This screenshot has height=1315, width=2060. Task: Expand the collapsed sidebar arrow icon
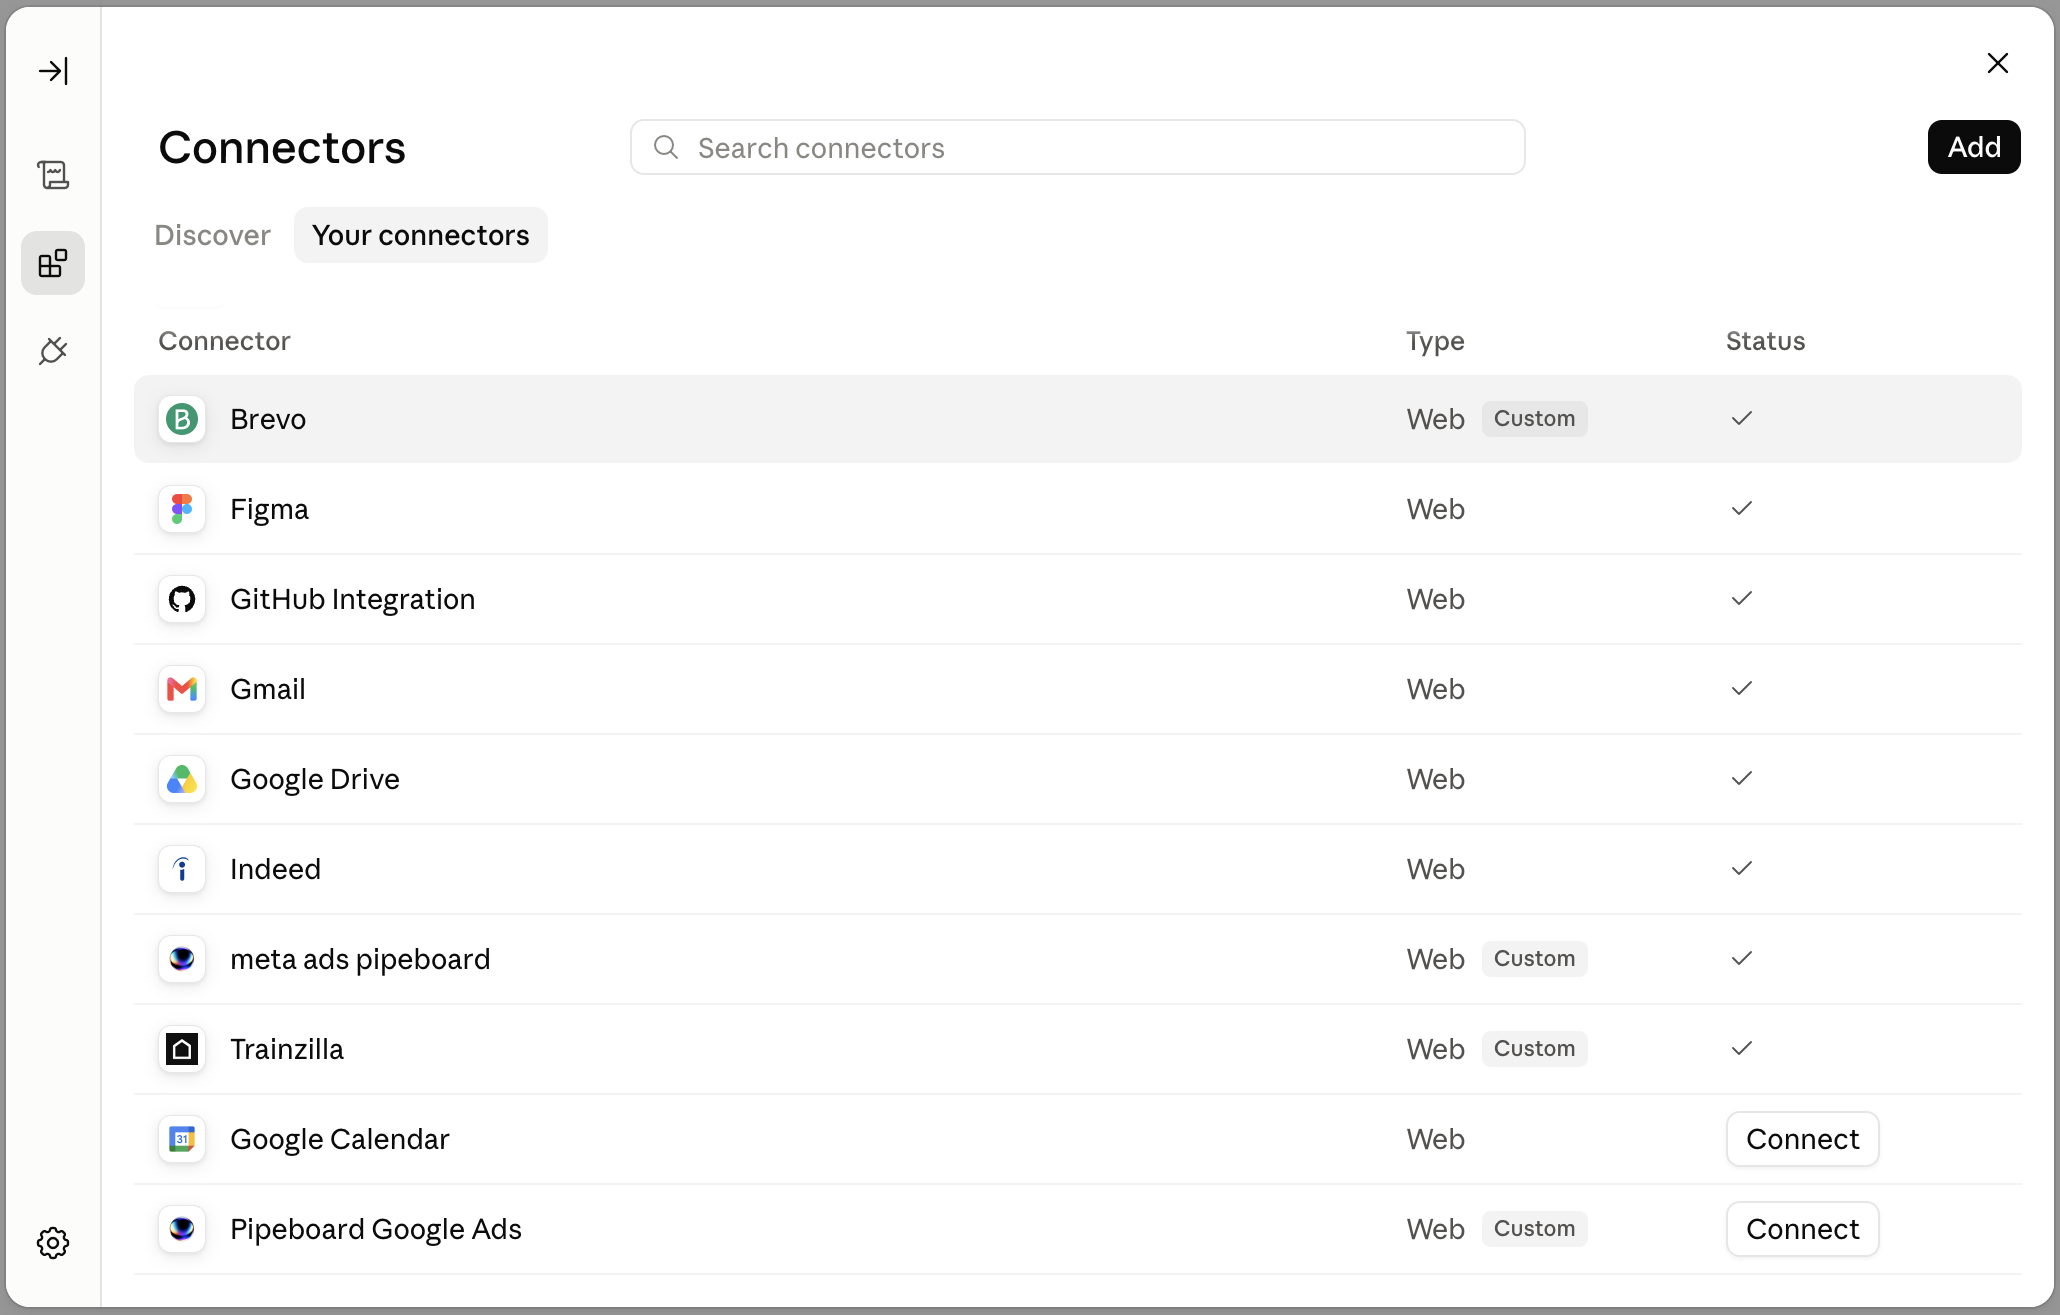click(53, 71)
